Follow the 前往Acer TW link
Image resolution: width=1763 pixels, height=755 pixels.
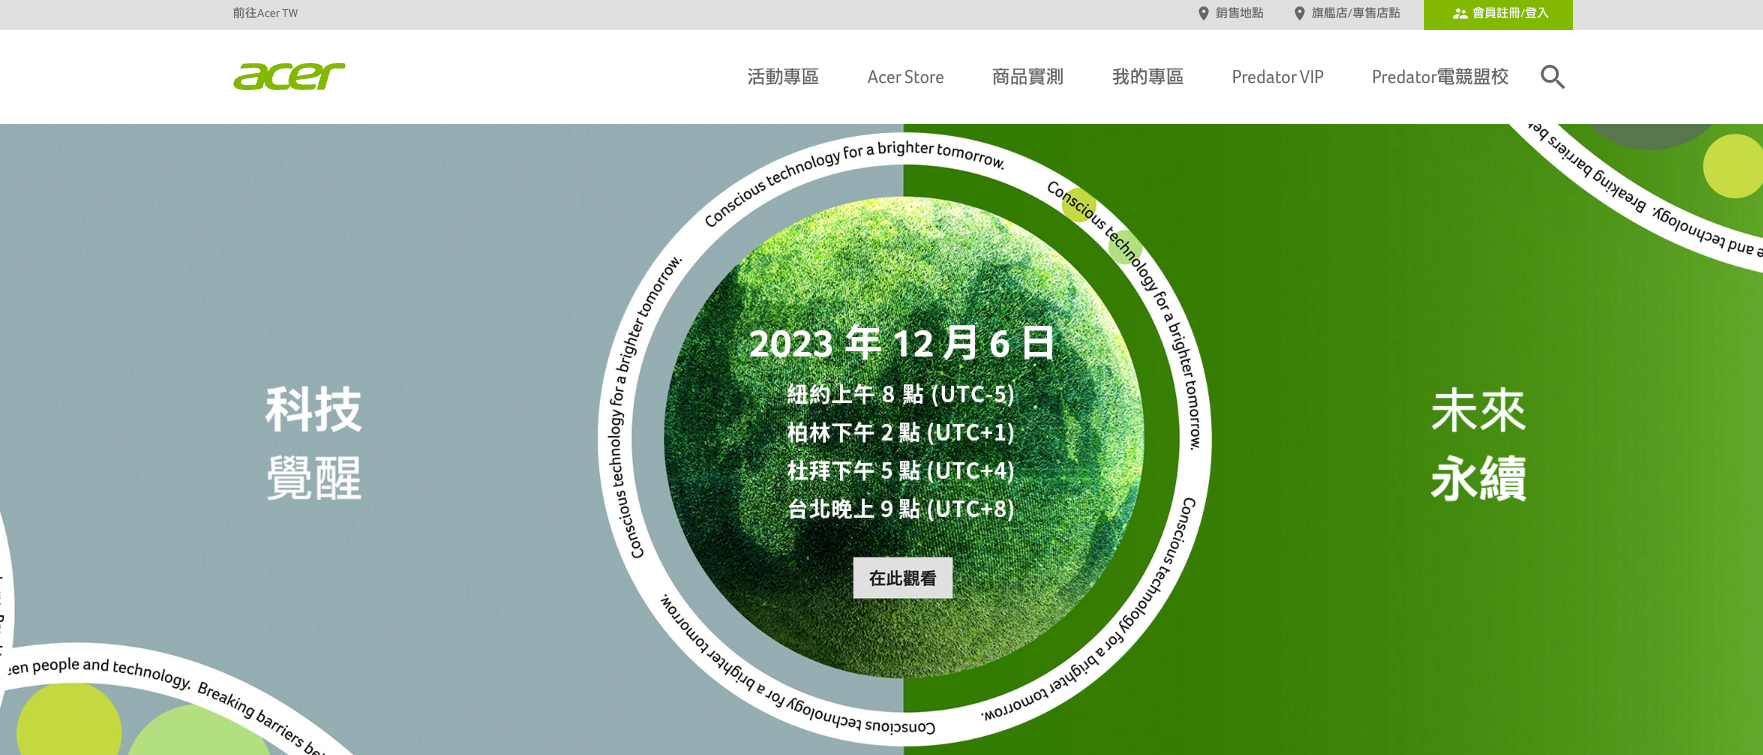coord(265,13)
